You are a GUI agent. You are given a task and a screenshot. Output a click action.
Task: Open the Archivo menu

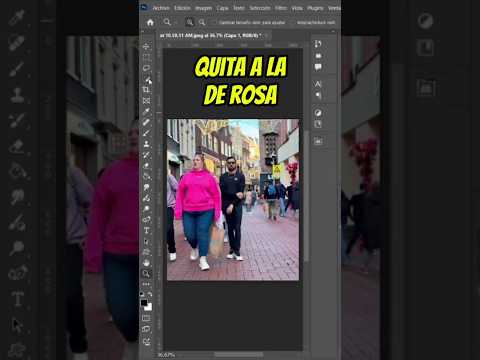point(161,8)
